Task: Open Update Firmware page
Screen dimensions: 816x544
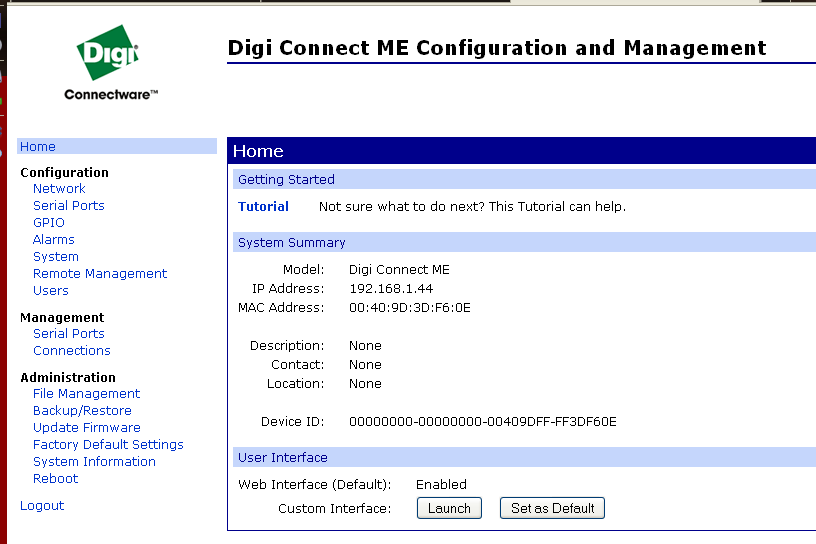Action: tap(87, 428)
